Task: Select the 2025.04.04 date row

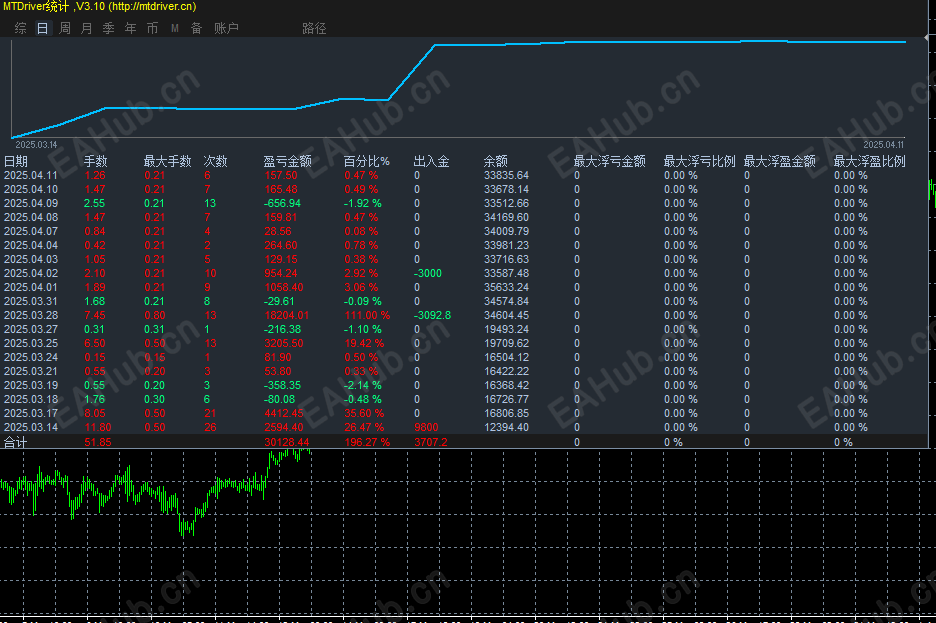Action: coord(30,245)
